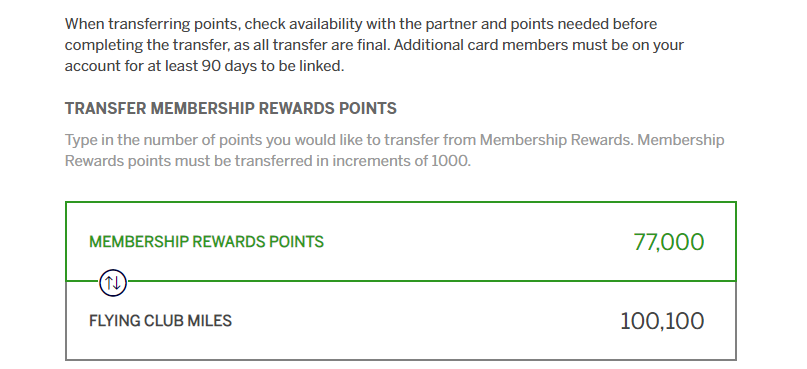Click inside the gray-bordered Flying Club box
807x369 pixels.
[401, 321]
